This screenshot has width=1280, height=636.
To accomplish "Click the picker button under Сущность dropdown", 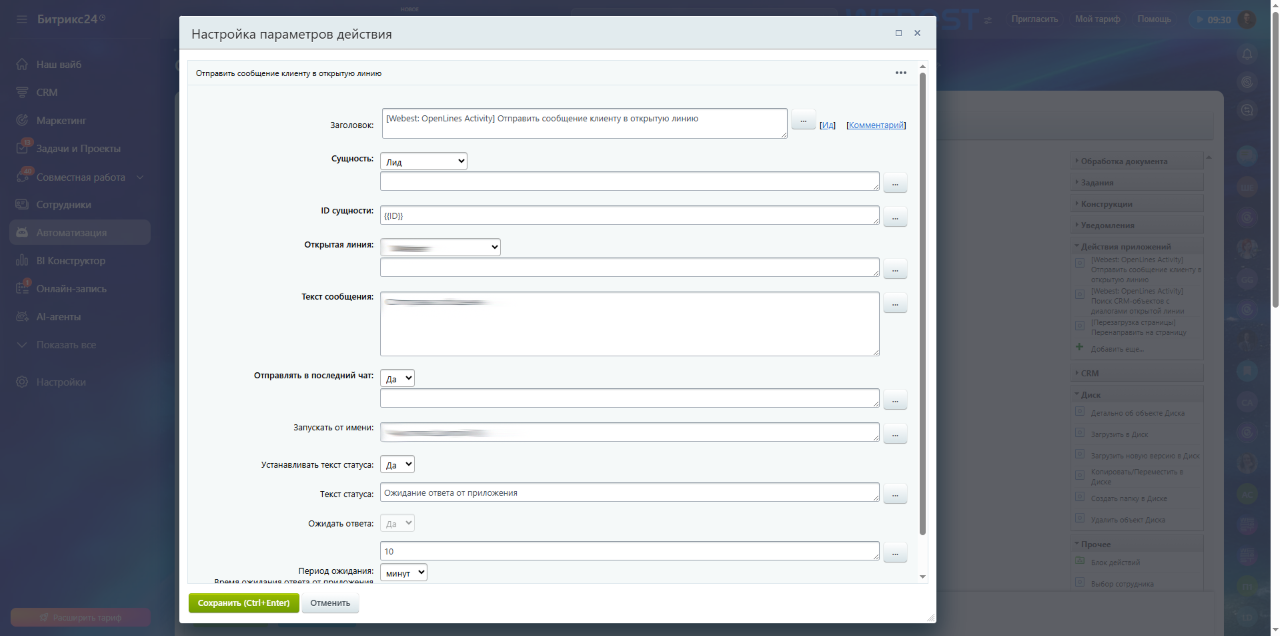I will [895, 183].
